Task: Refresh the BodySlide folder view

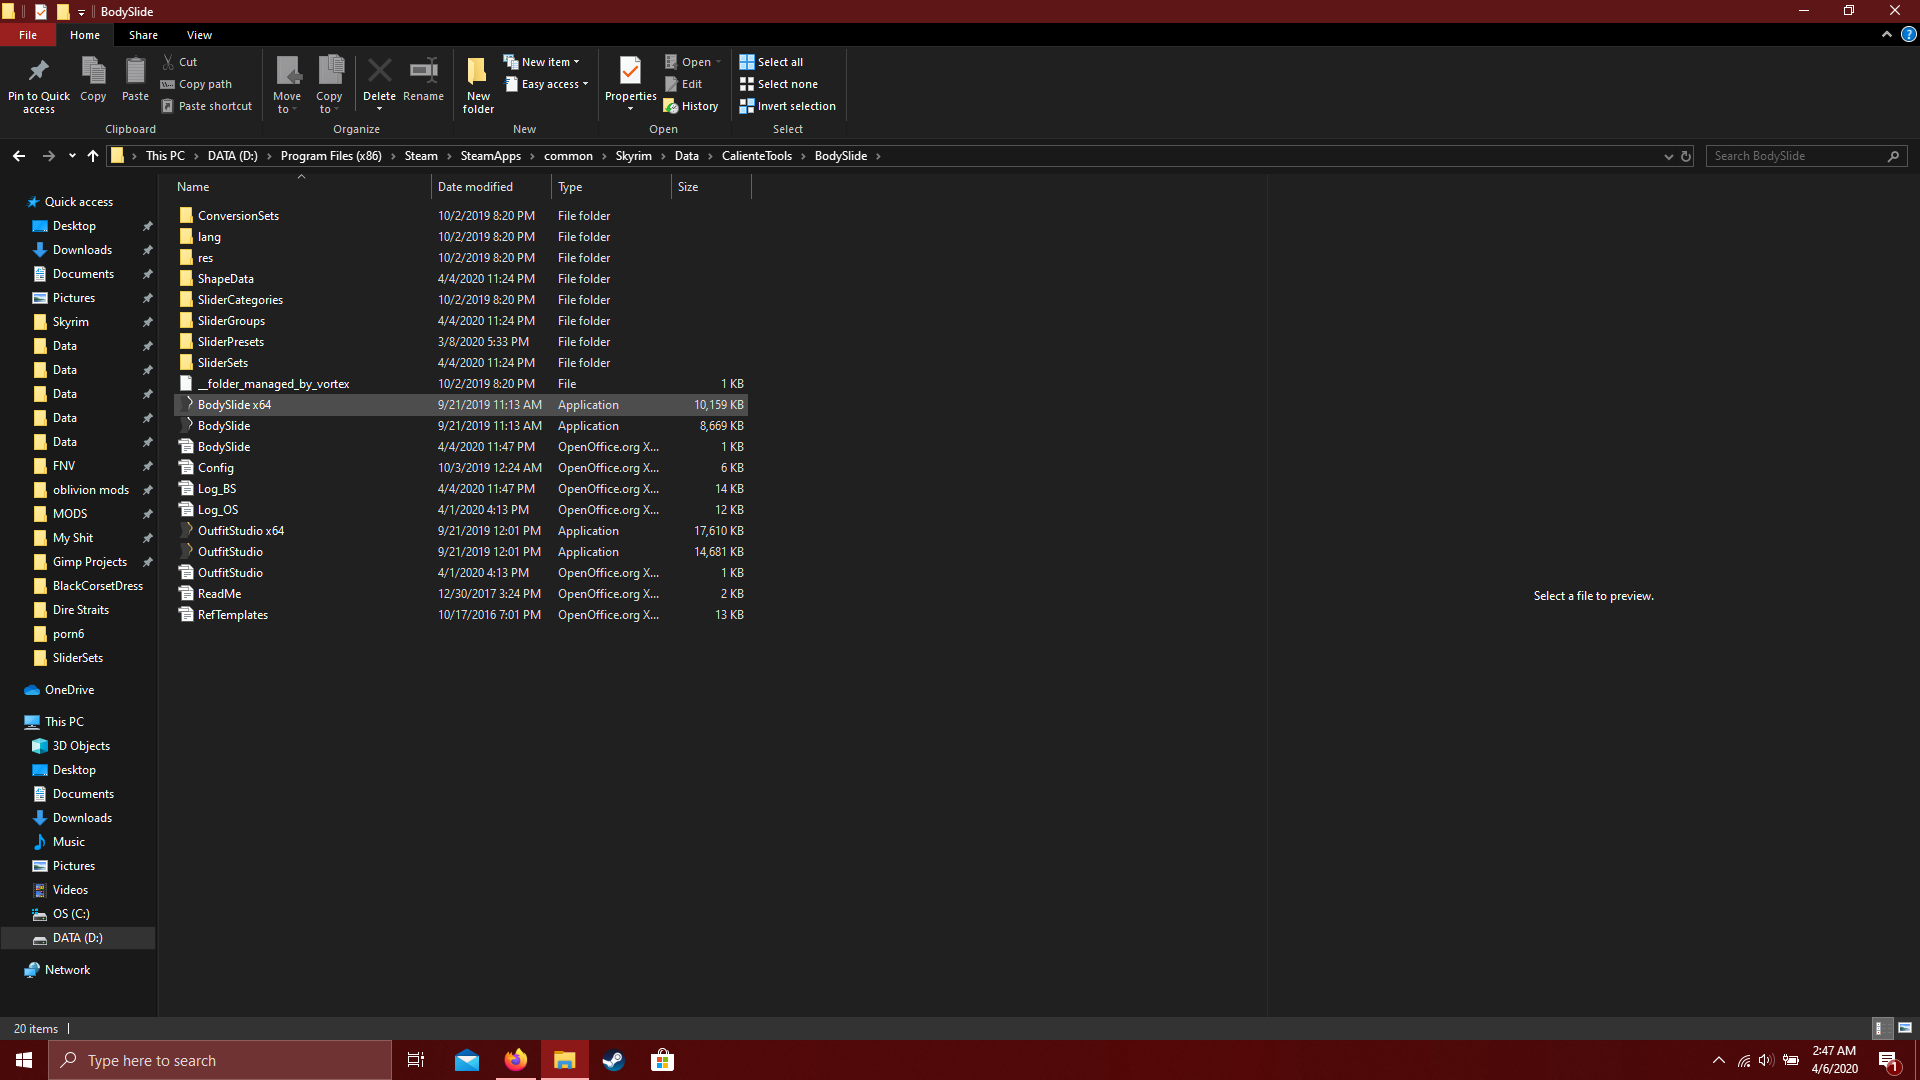Action: (1686, 156)
